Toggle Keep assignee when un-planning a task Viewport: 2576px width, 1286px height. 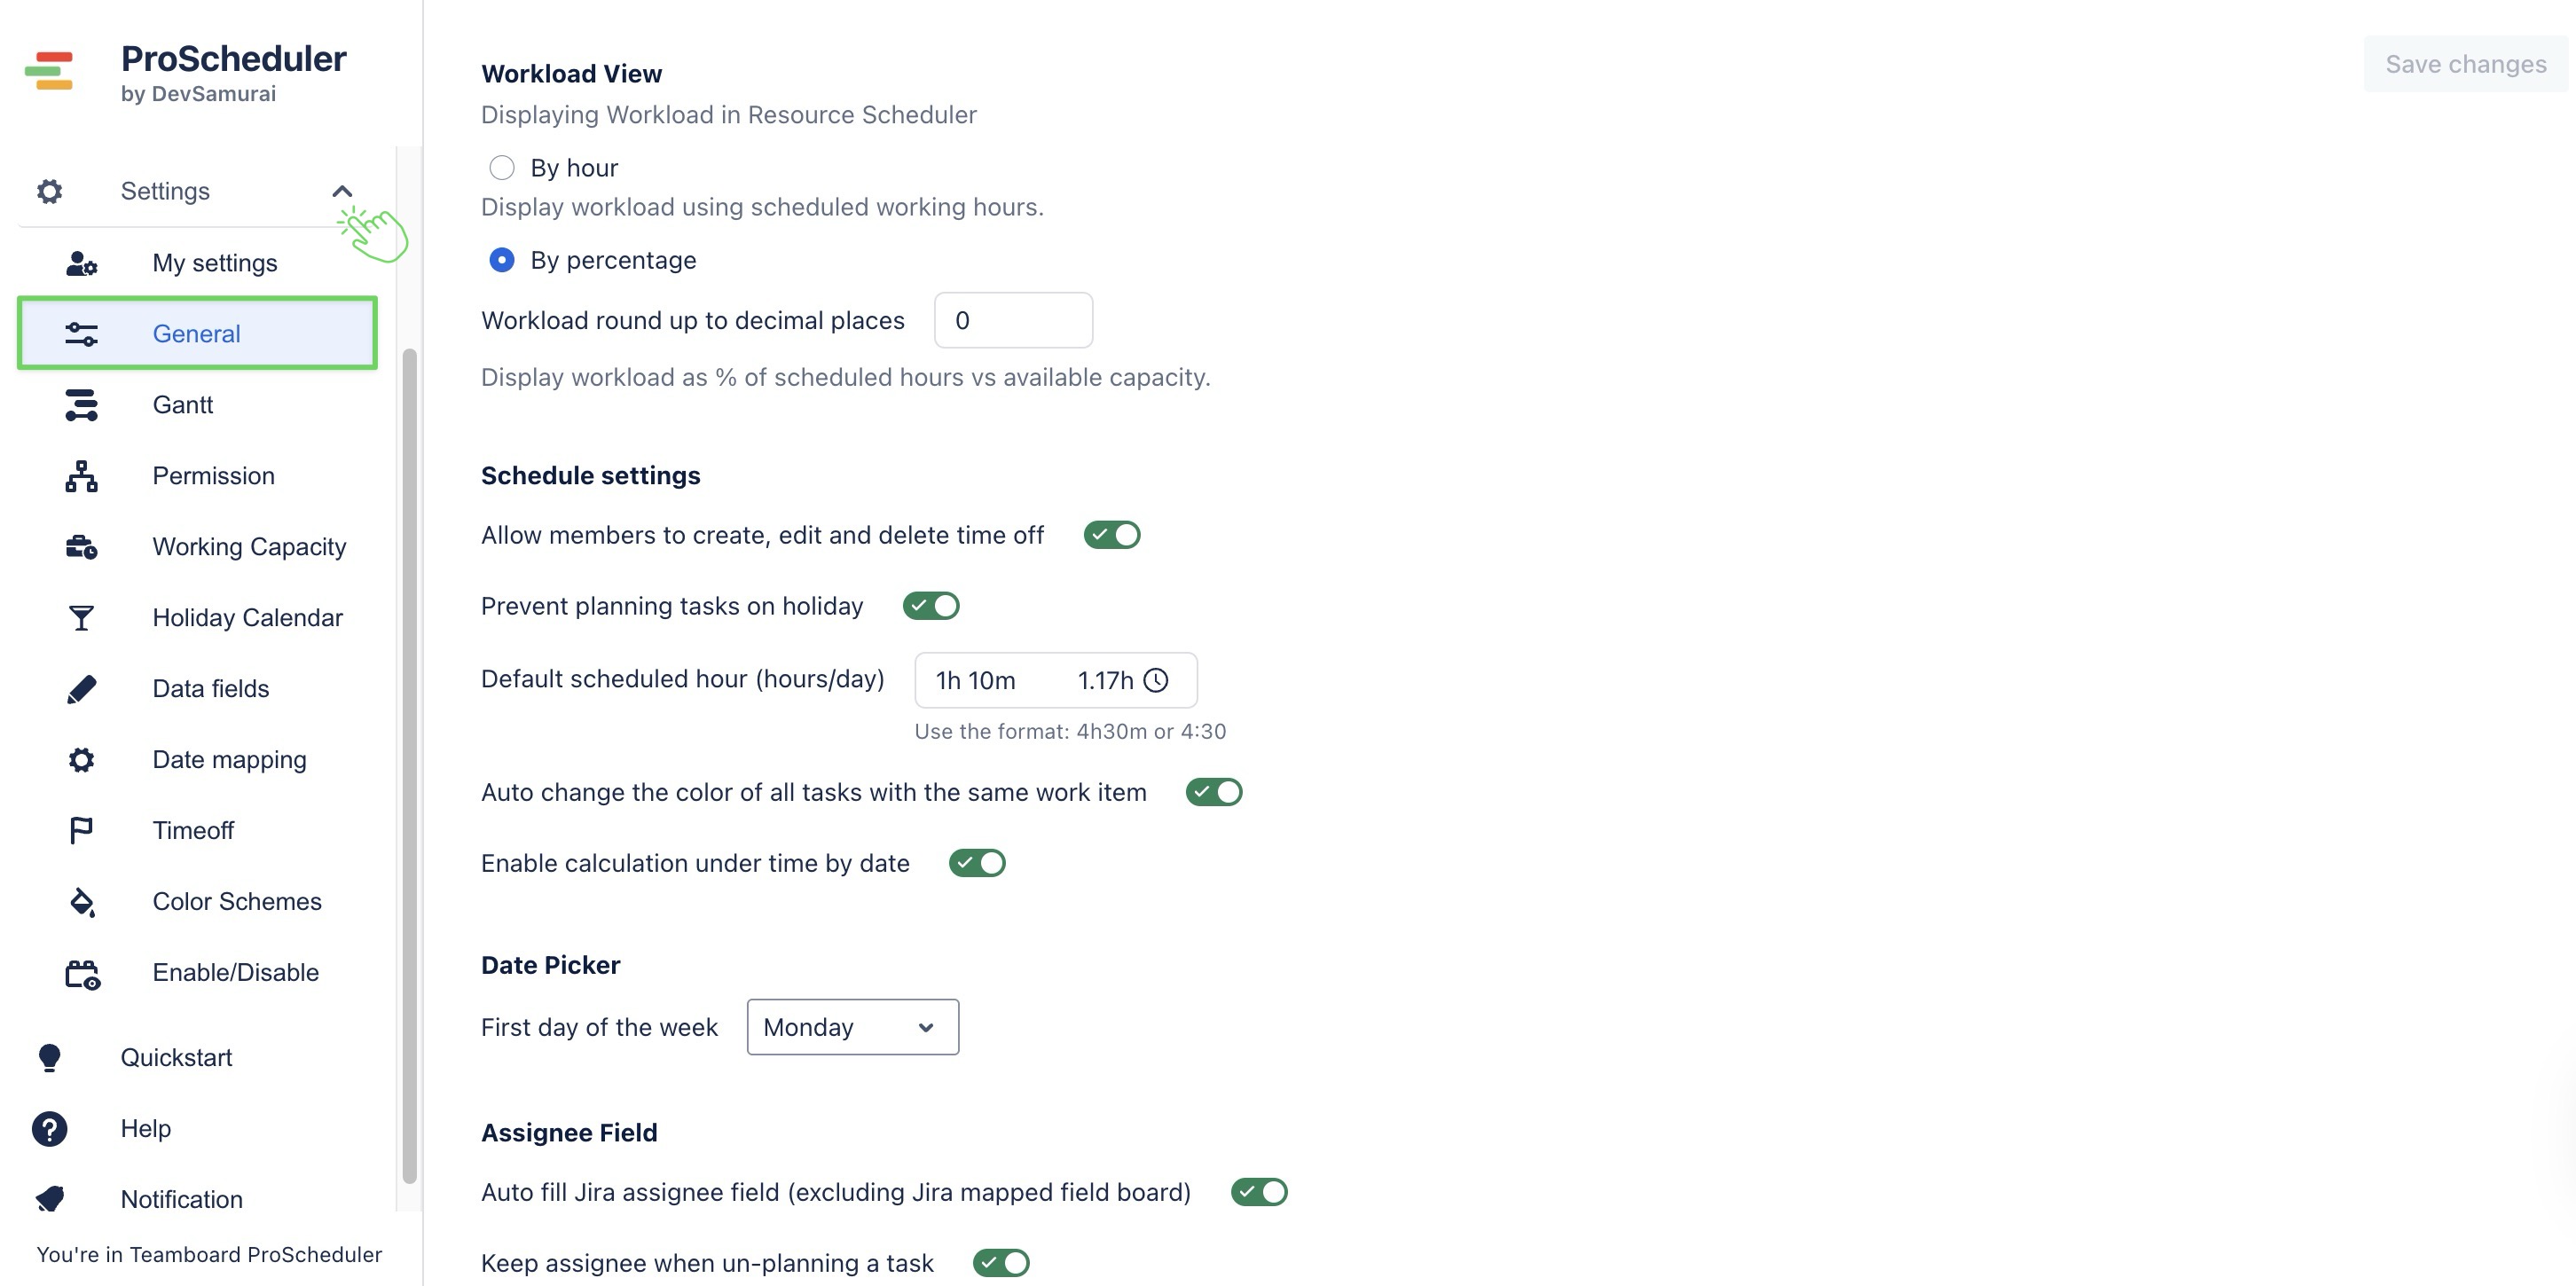click(x=1000, y=1263)
